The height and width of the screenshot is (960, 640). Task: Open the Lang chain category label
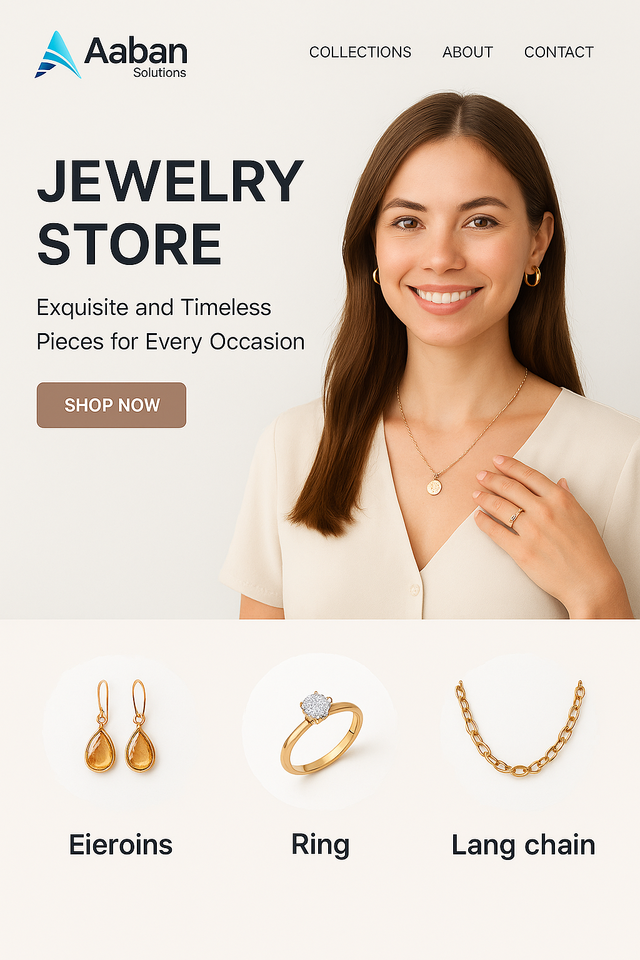[x=523, y=846]
